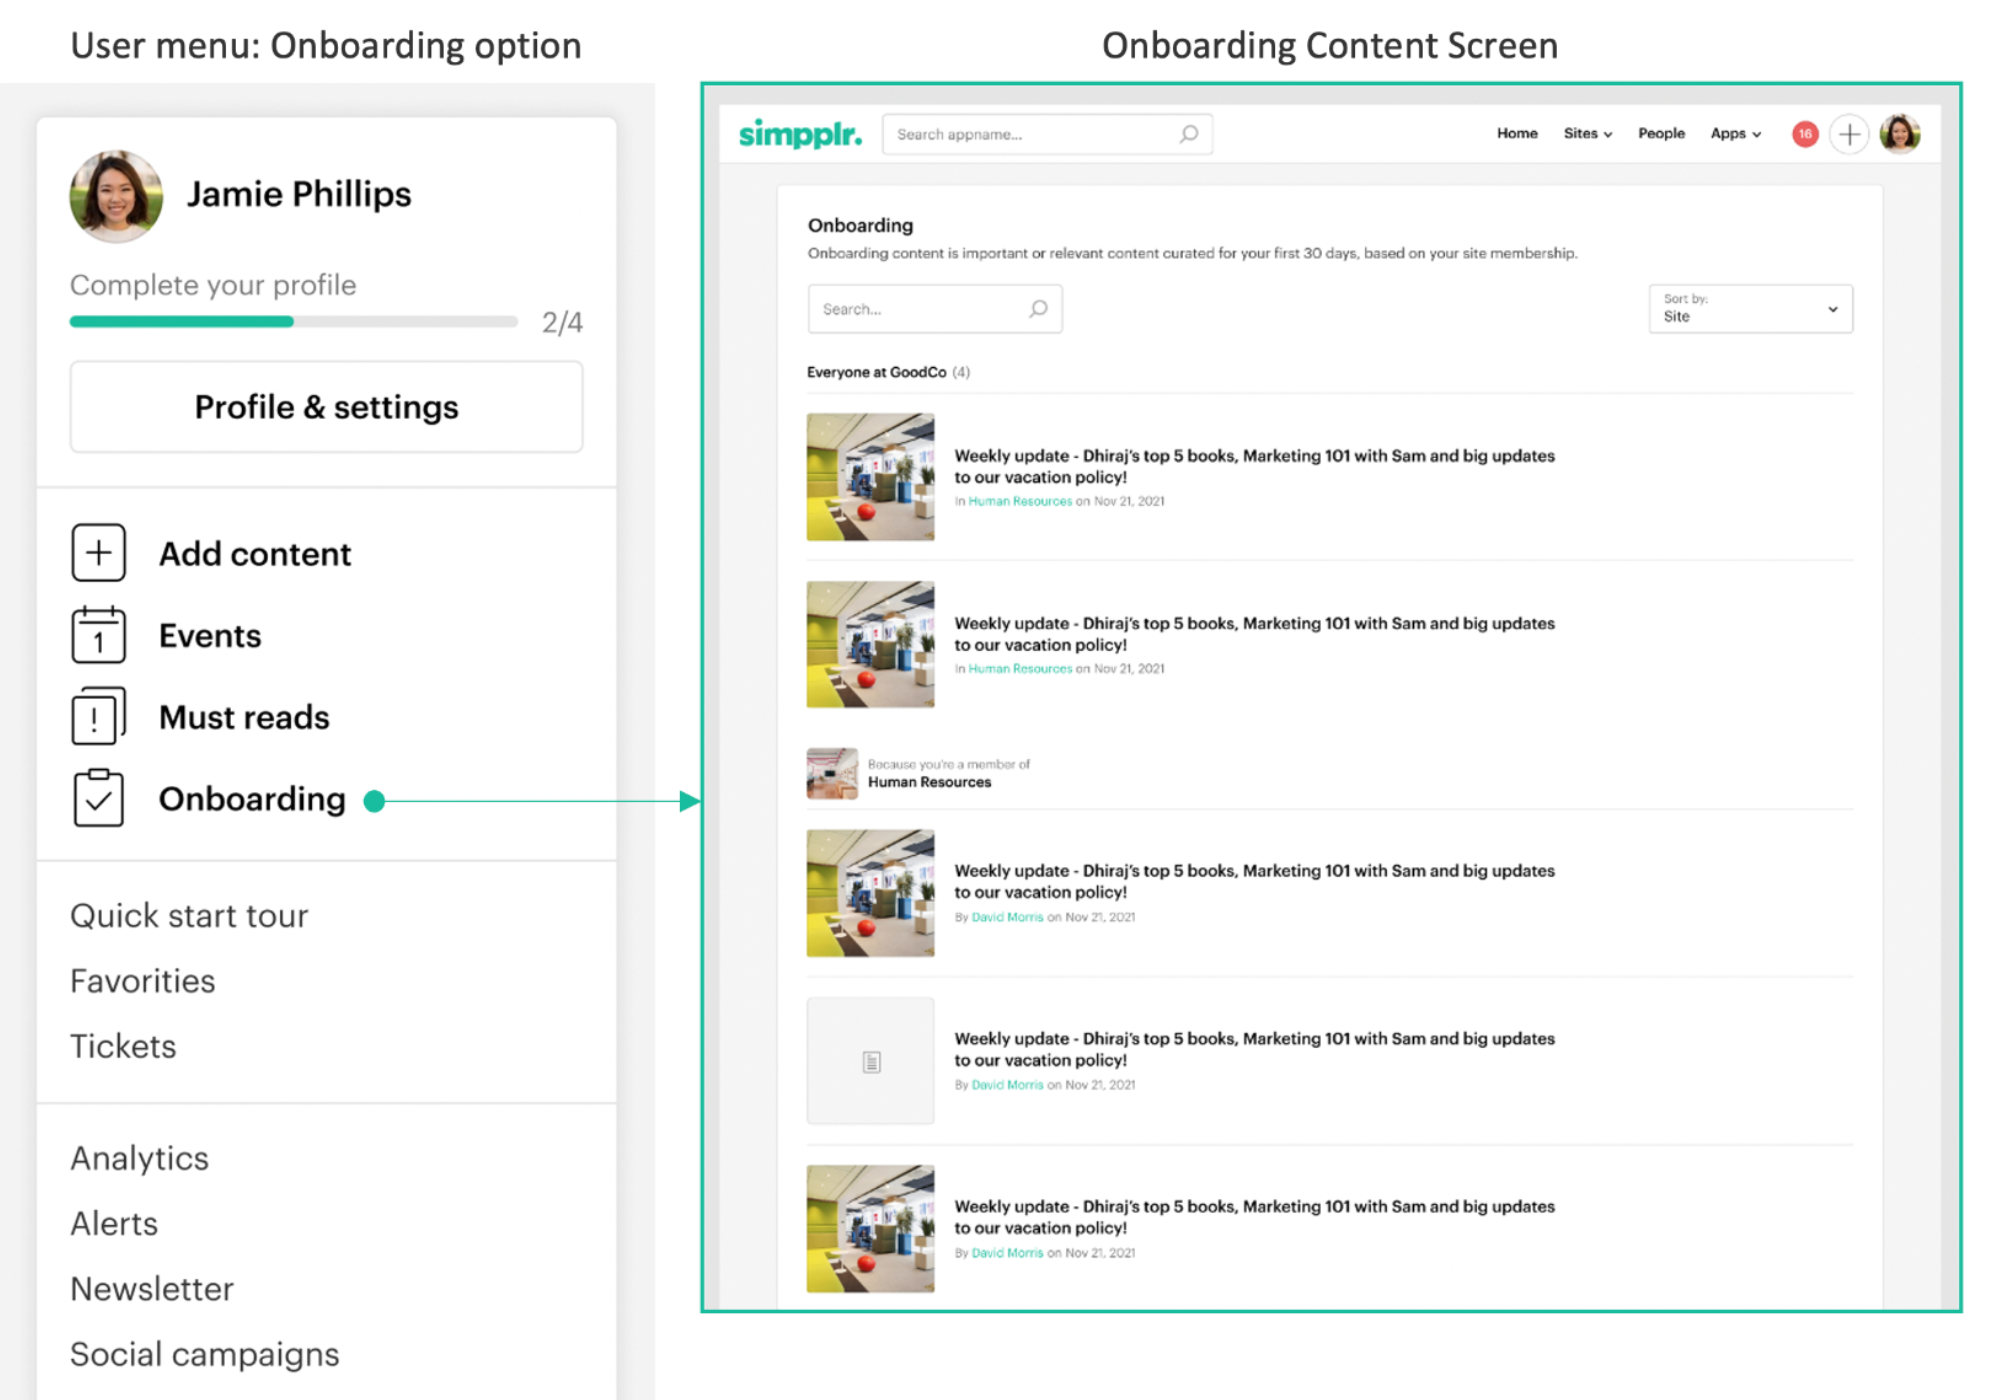Image resolution: width=1994 pixels, height=1400 pixels.
Task: Expand the Sort by Site dropdown
Action: point(1750,308)
